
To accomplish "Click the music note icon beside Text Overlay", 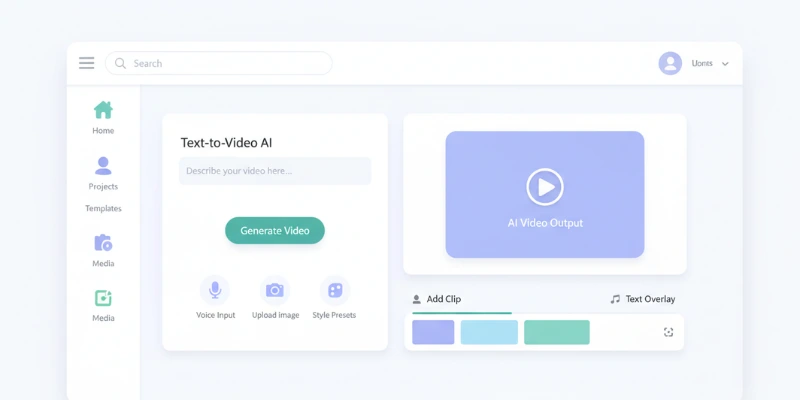I will pyautogui.click(x=615, y=299).
